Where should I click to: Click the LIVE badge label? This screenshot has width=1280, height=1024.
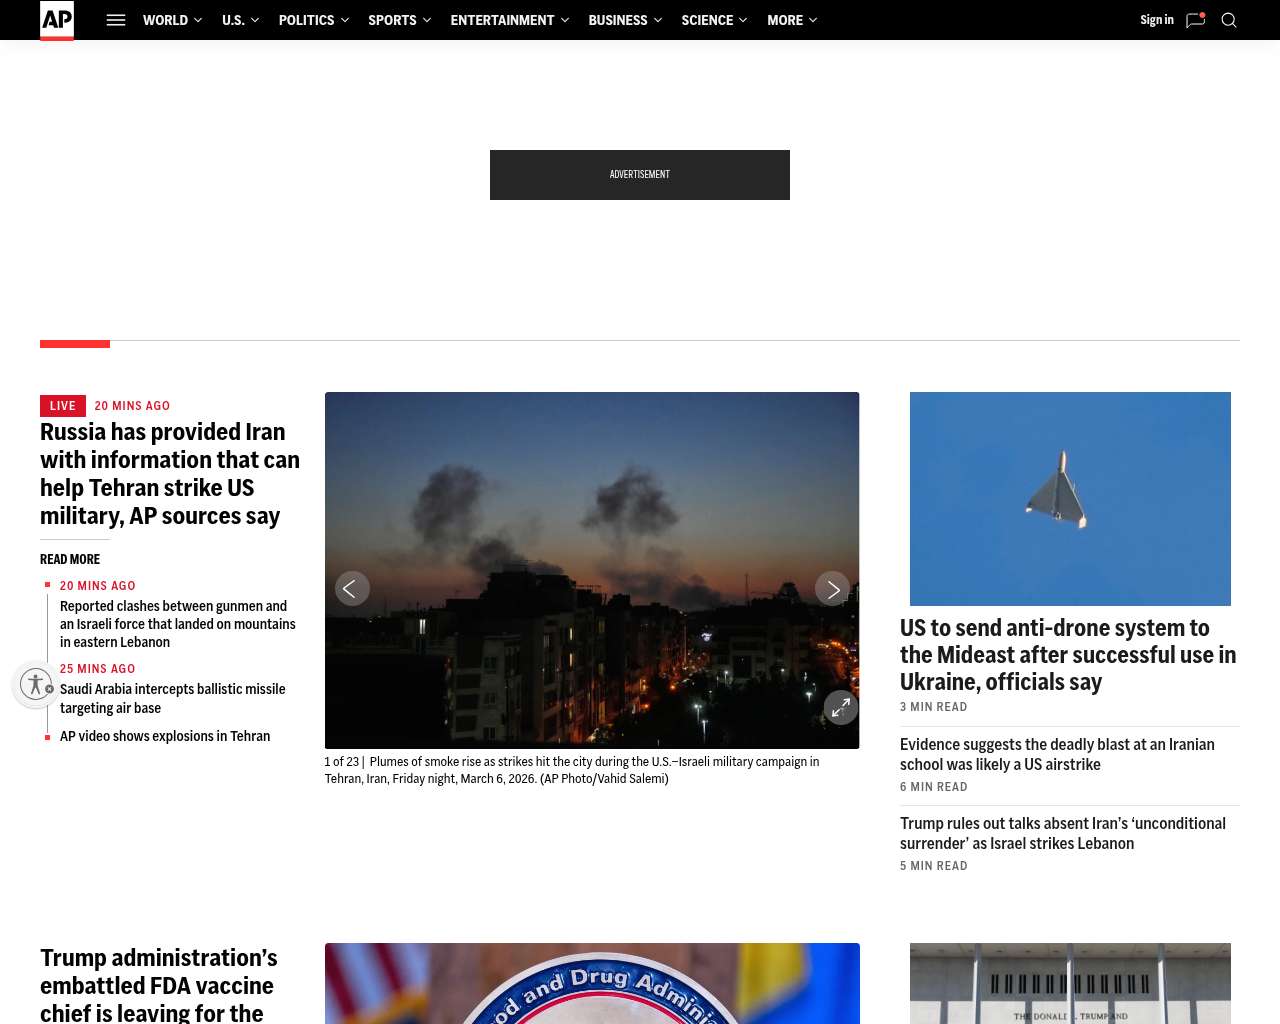click(63, 406)
